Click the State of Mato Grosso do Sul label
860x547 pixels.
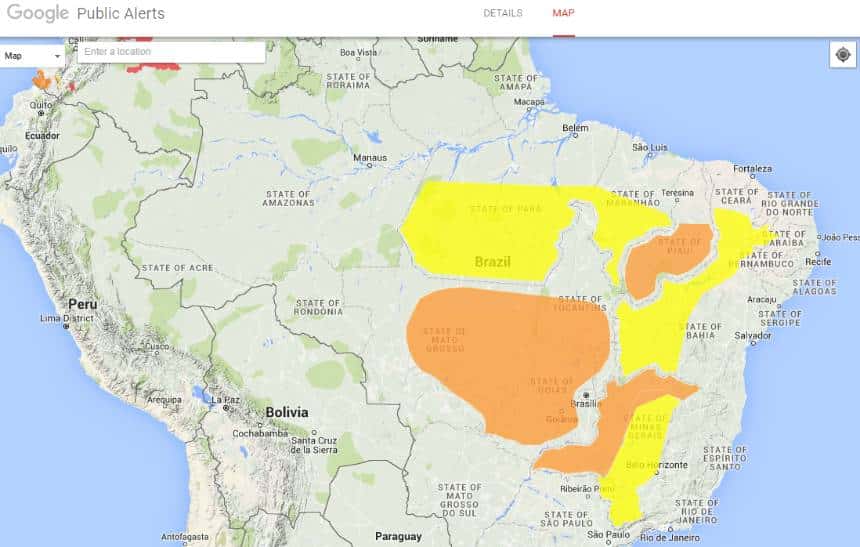(x=460, y=500)
